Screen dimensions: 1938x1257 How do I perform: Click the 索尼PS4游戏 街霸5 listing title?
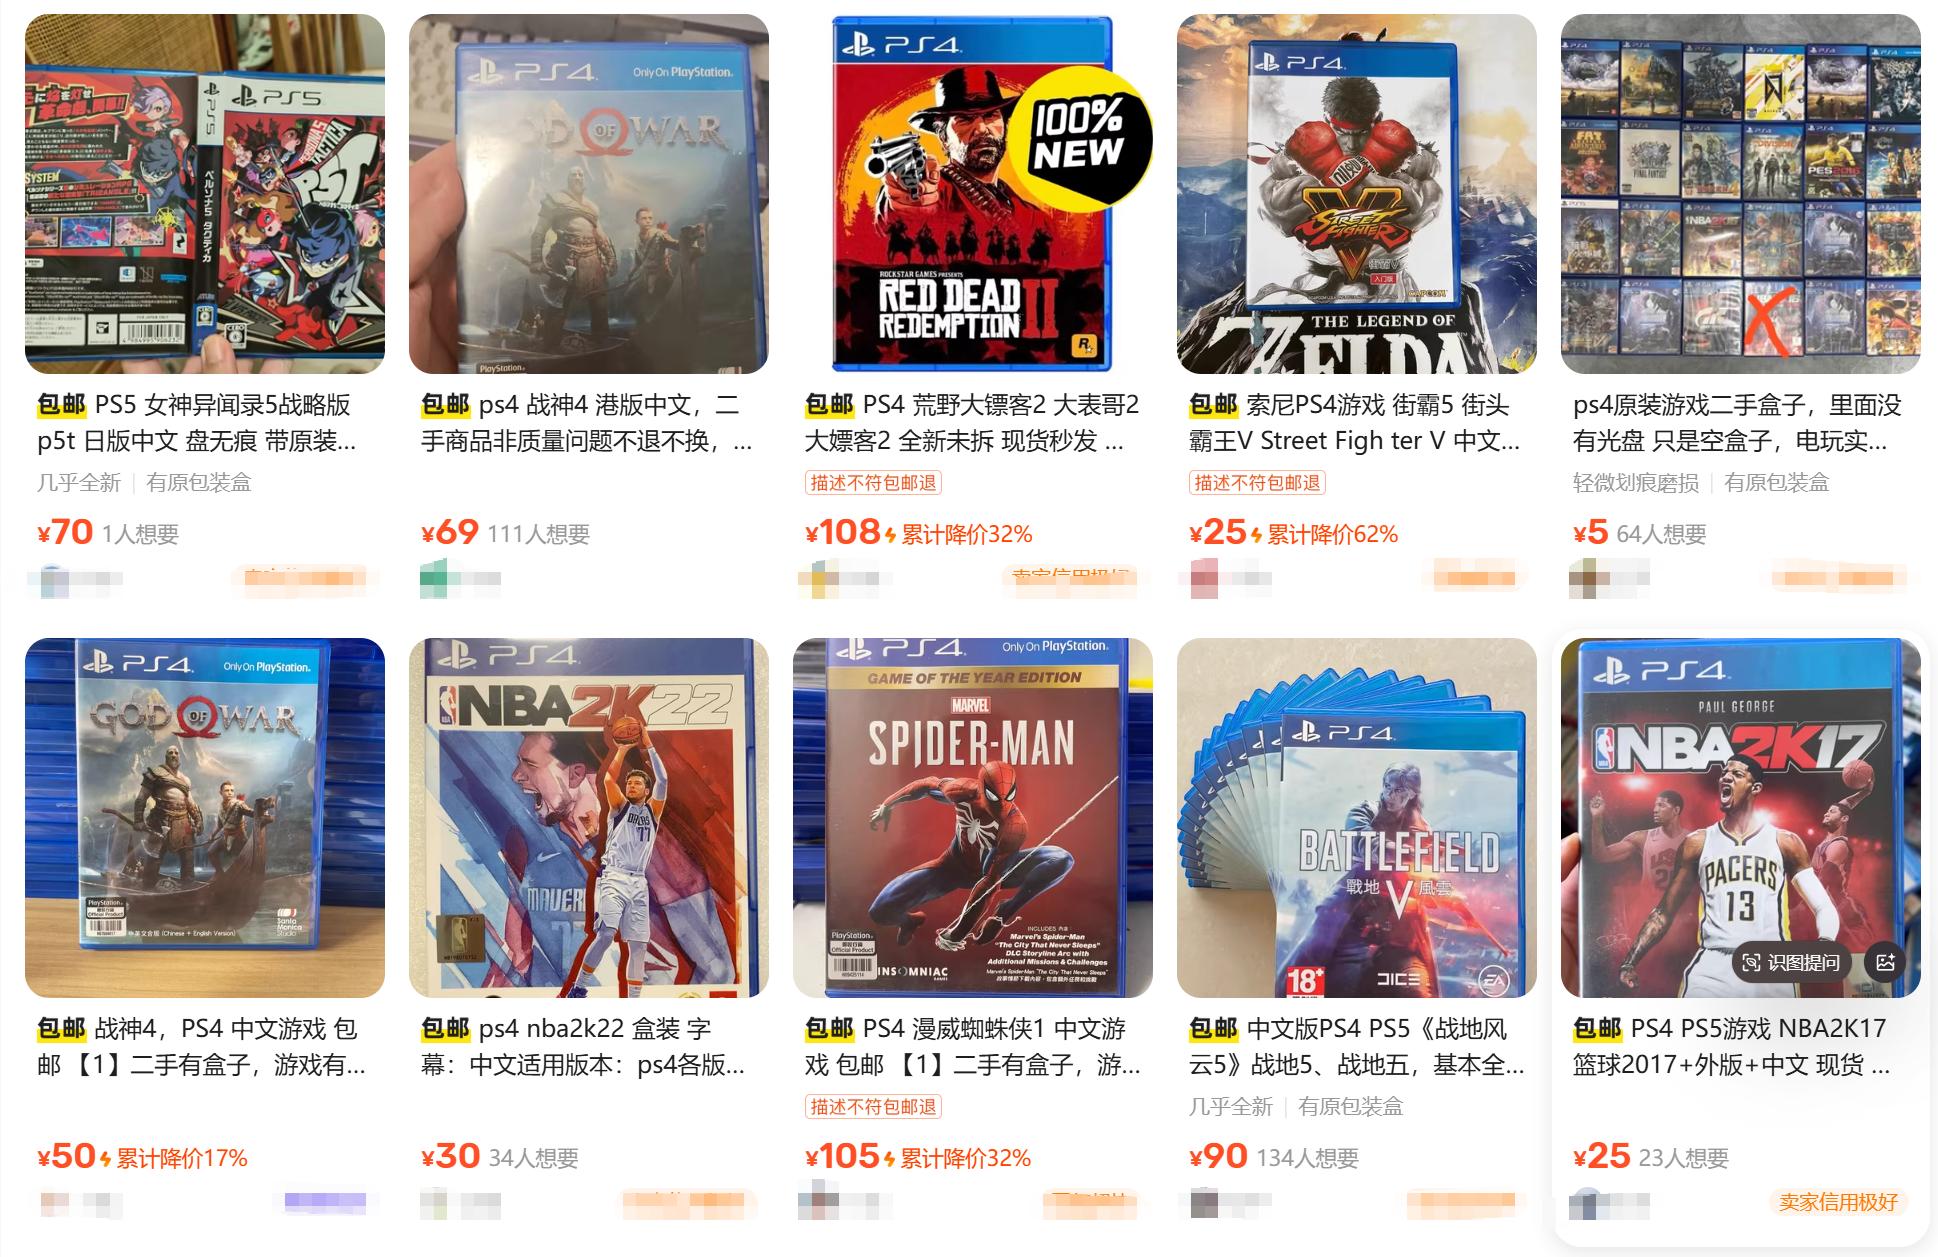pos(1357,423)
